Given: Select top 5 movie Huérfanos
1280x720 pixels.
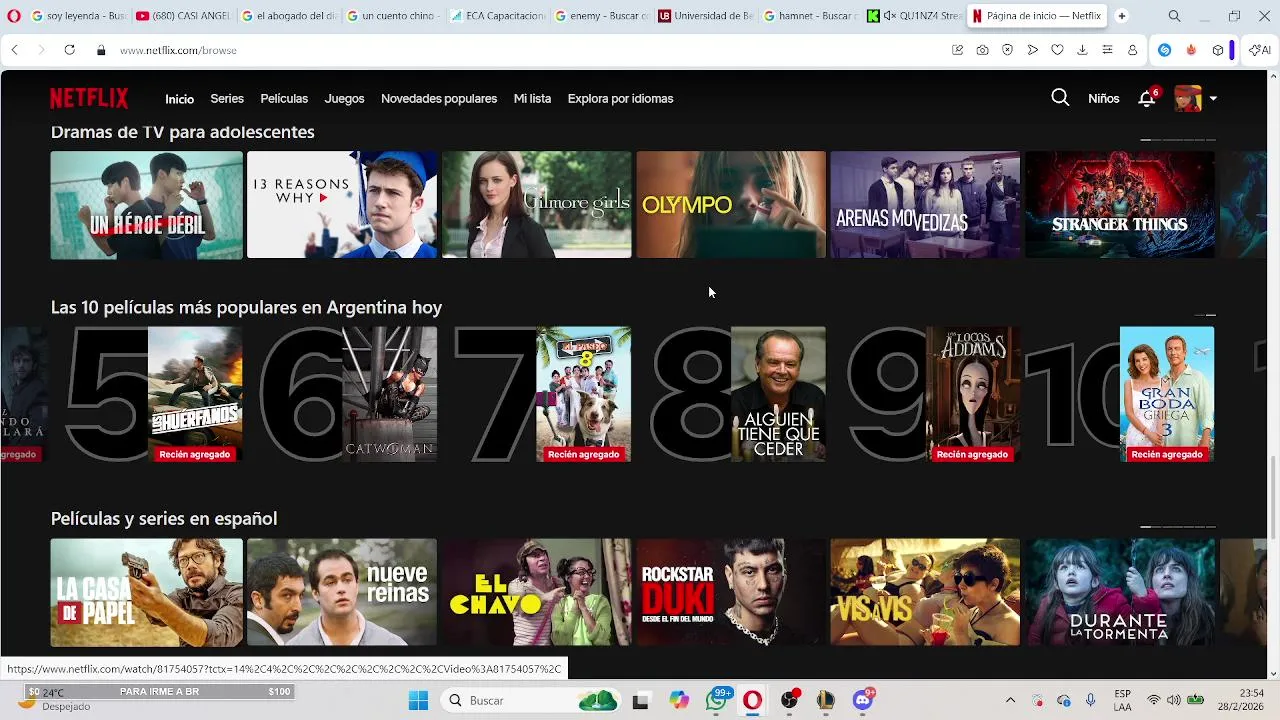Looking at the screenshot, I should (195, 394).
